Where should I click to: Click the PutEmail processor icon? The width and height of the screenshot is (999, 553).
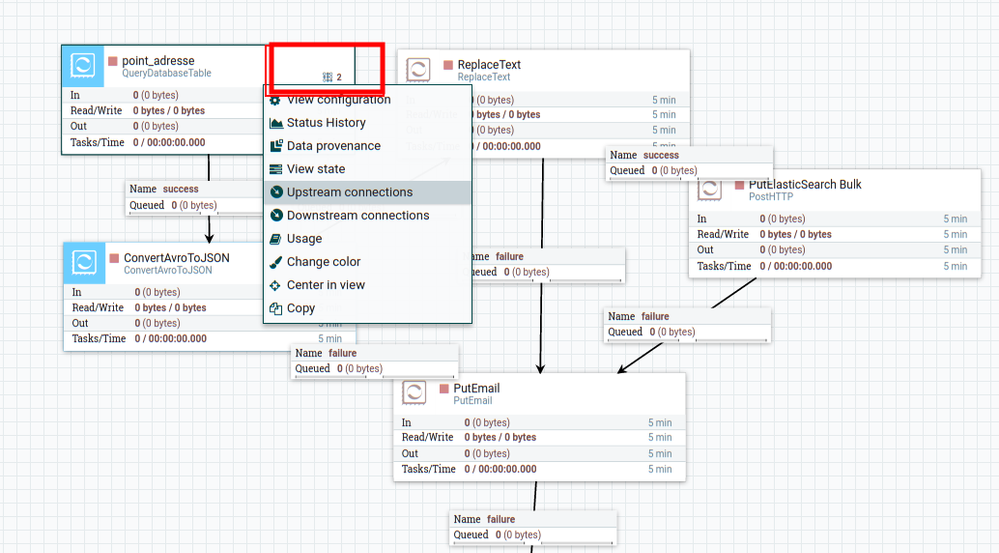[414, 392]
